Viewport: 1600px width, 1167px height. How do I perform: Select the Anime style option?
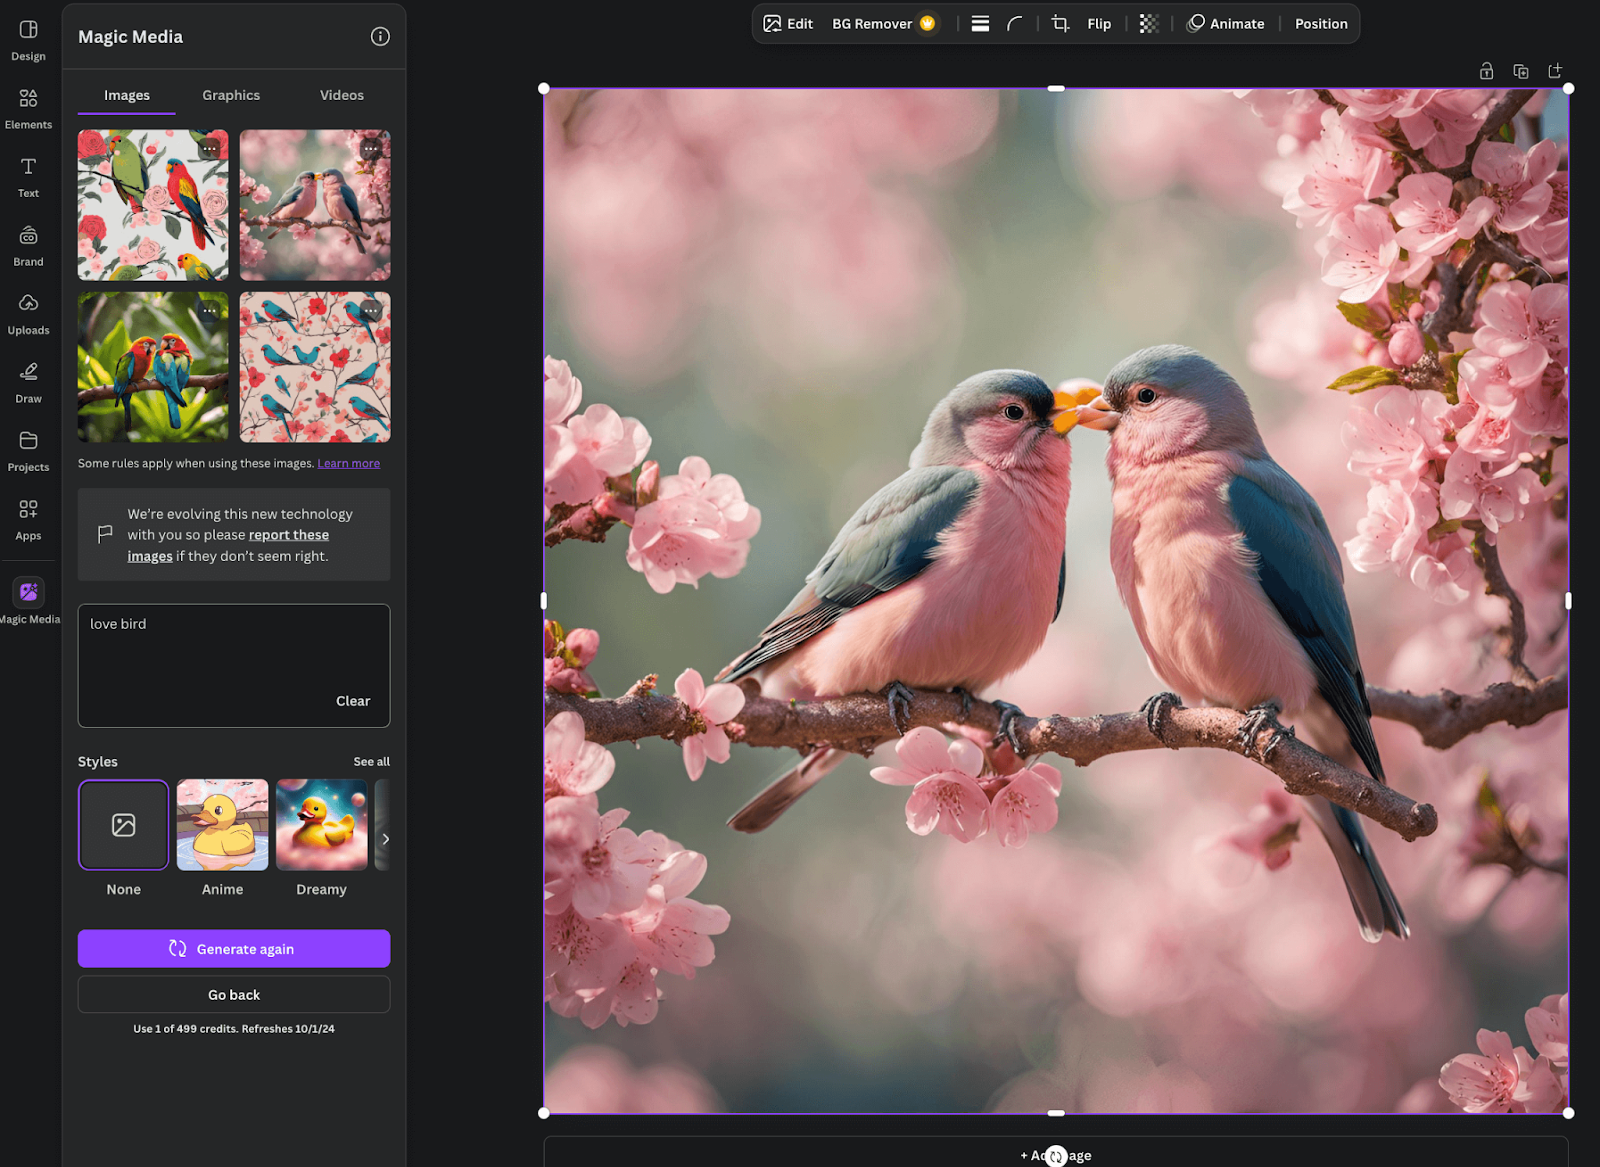coord(221,825)
